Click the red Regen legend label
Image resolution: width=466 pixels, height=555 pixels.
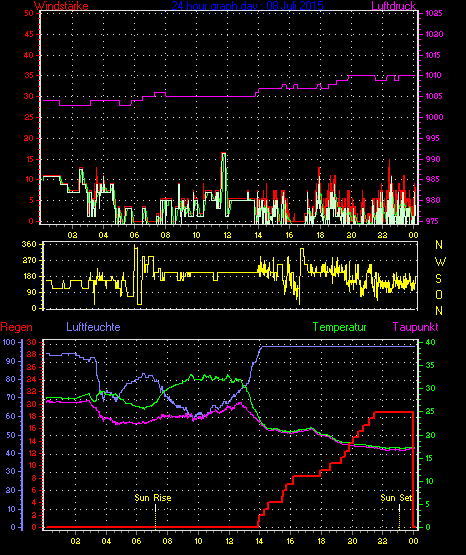pyautogui.click(x=16, y=327)
